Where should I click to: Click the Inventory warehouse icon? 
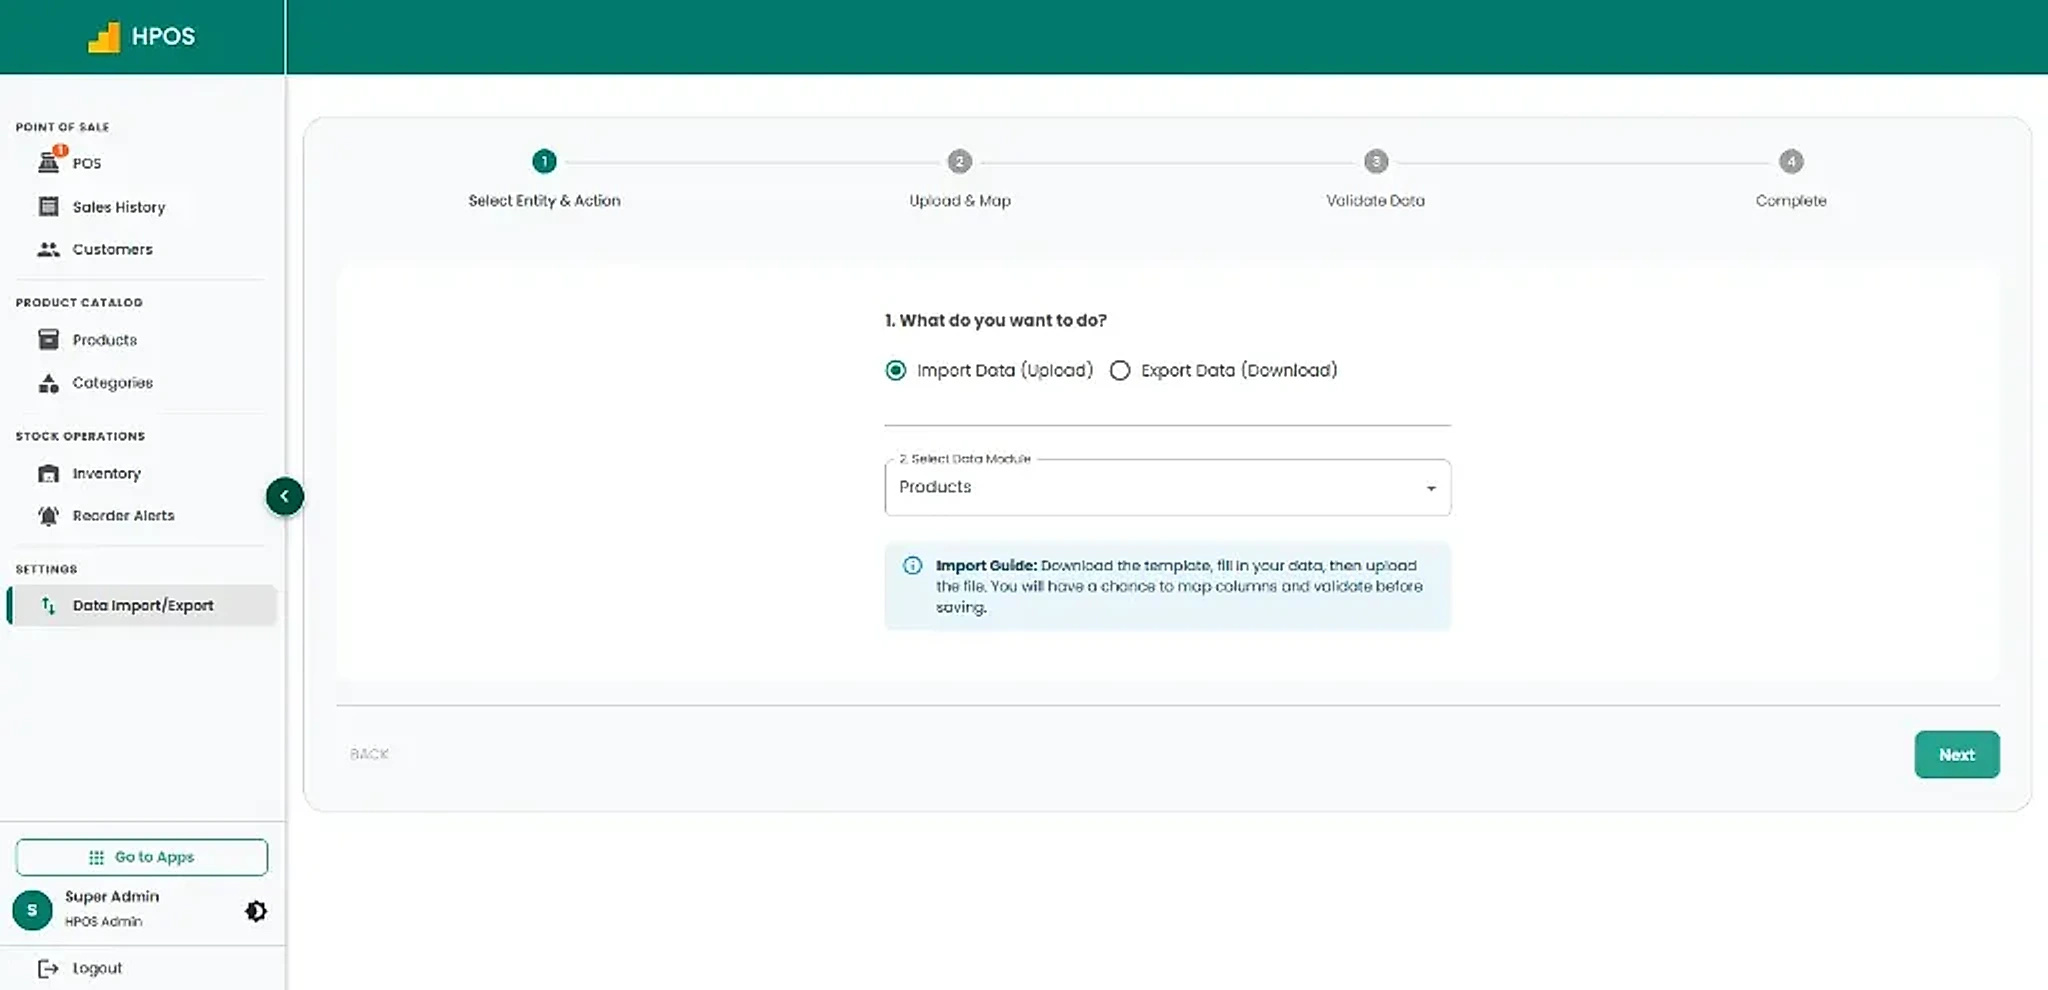pos(49,473)
